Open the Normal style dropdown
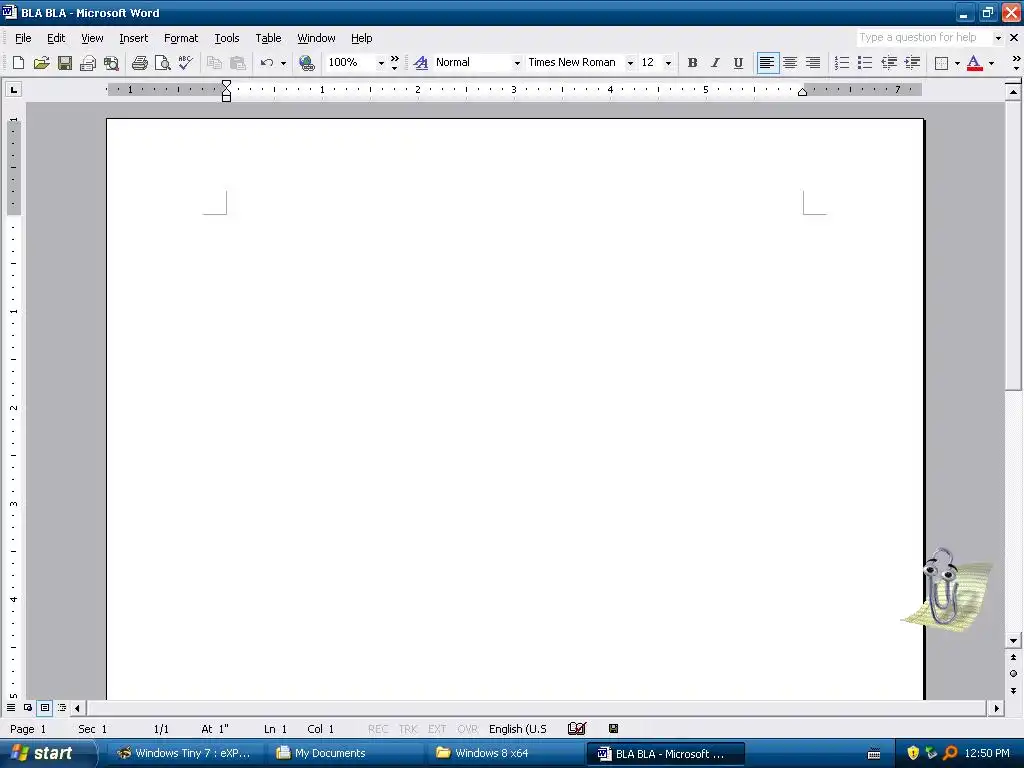Image resolution: width=1024 pixels, height=768 pixels. pos(517,63)
